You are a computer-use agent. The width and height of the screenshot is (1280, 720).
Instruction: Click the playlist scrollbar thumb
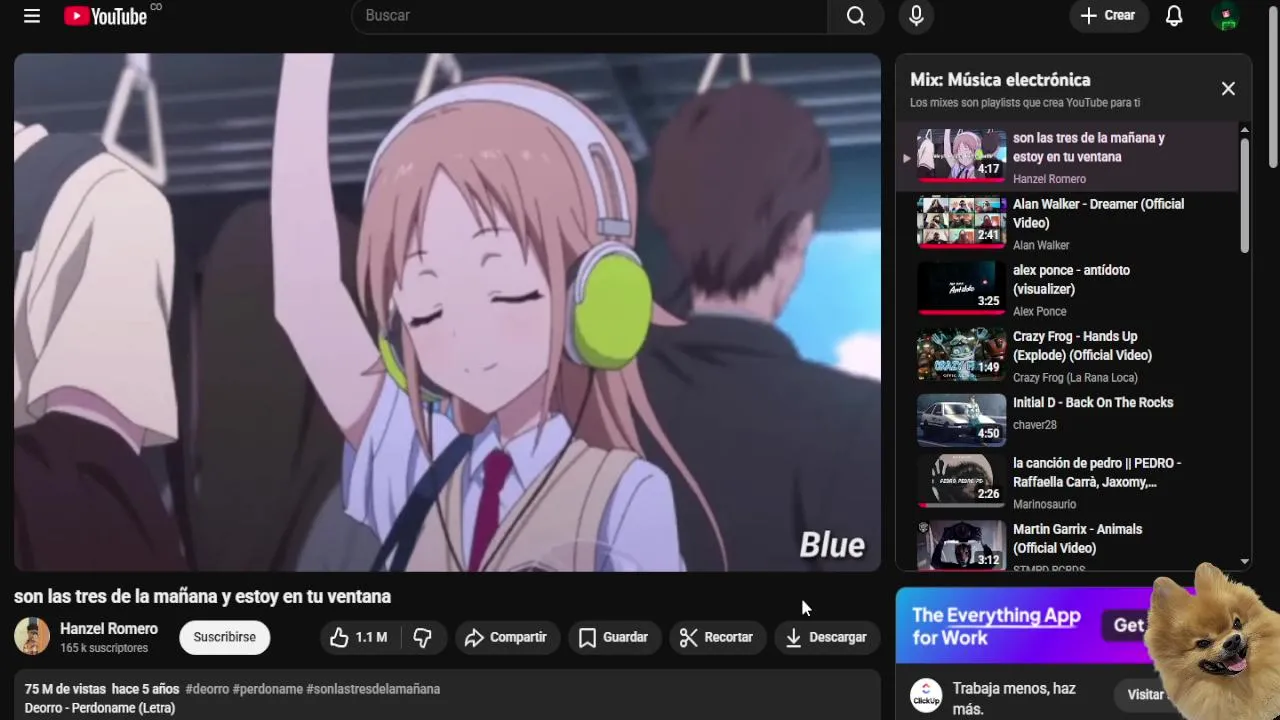[1244, 195]
